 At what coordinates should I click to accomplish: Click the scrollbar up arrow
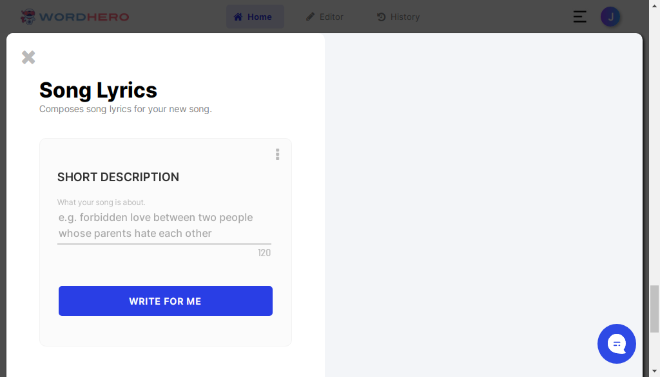point(655,5)
